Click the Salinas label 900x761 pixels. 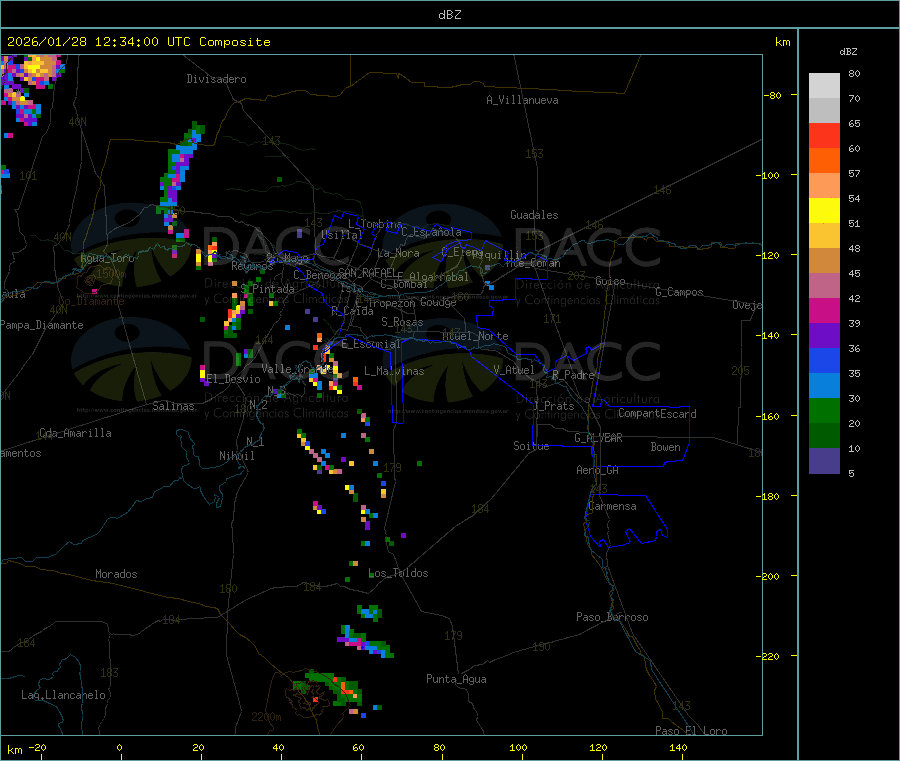point(173,406)
